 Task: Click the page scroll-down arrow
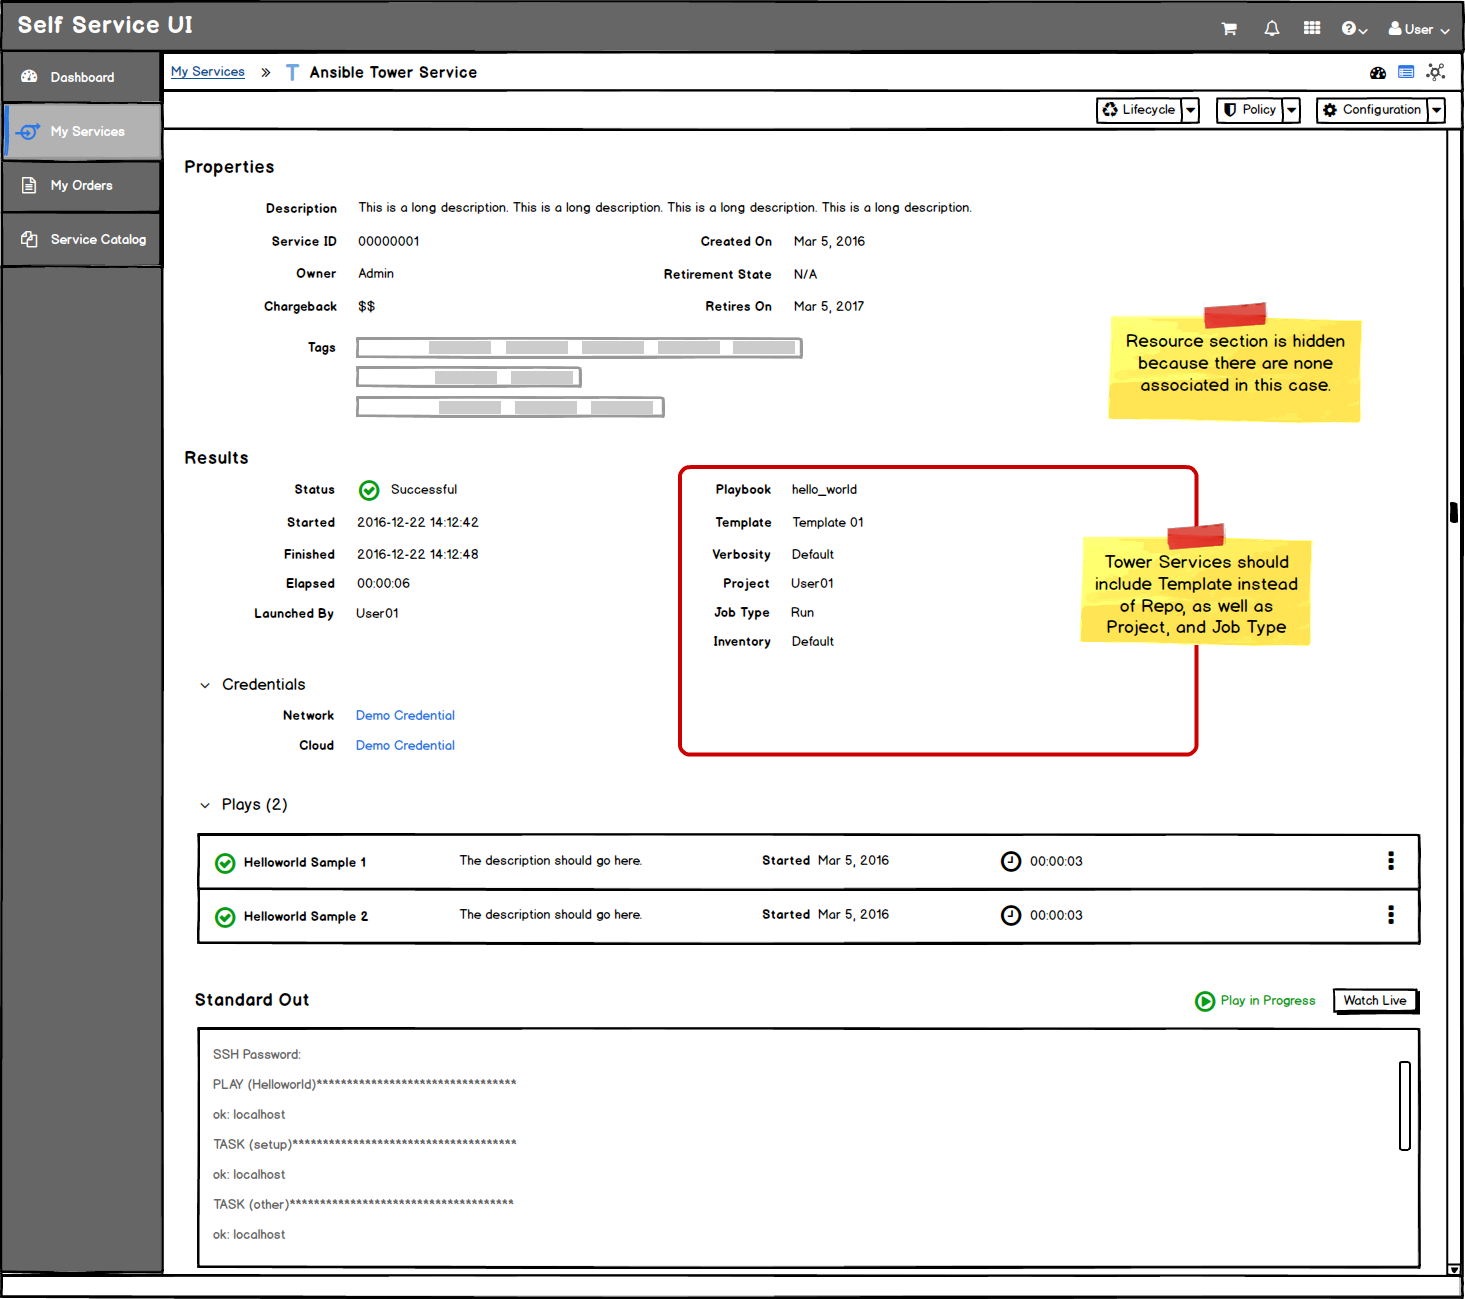pos(1454,1269)
